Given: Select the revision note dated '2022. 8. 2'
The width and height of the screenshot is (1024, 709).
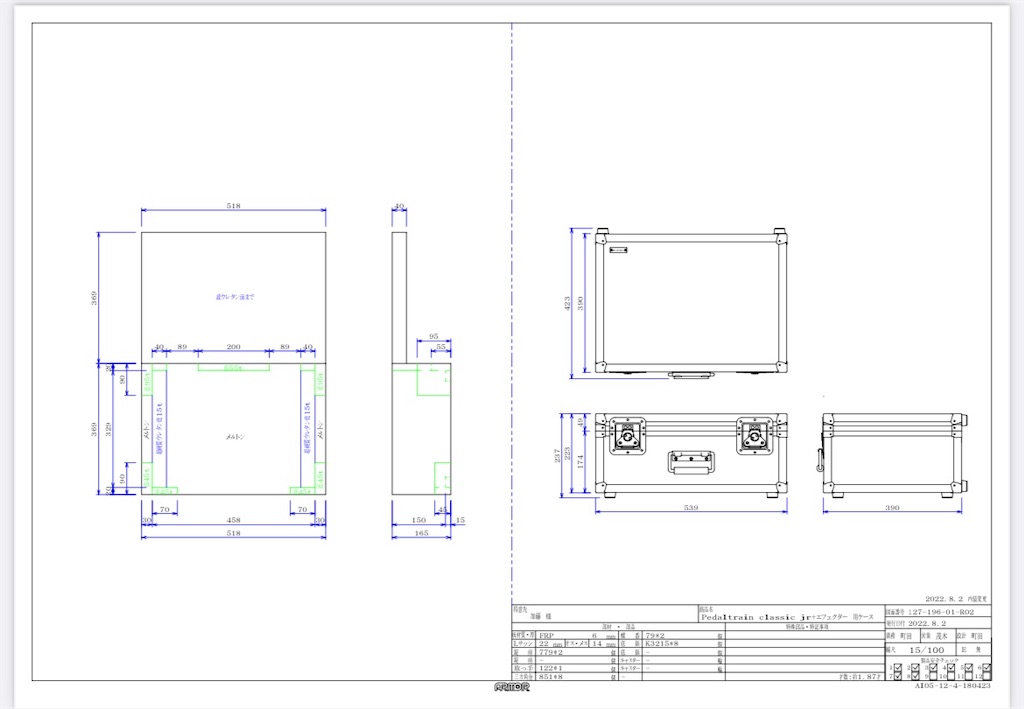Looking at the screenshot, I should (x=956, y=599).
